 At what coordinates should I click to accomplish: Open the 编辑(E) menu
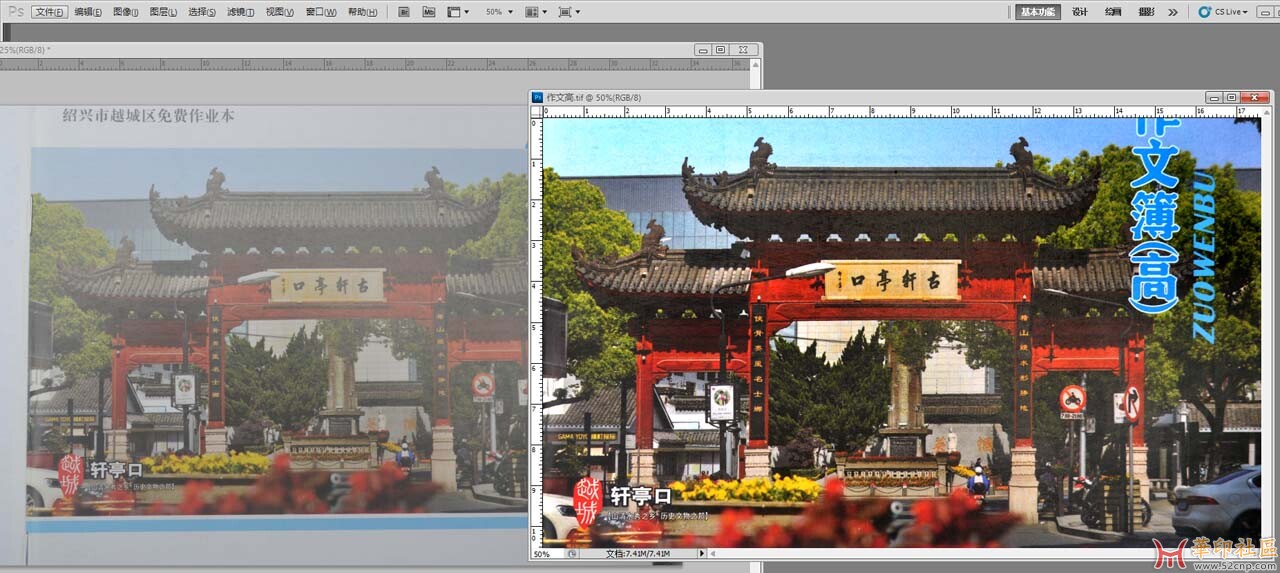coord(89,12)
